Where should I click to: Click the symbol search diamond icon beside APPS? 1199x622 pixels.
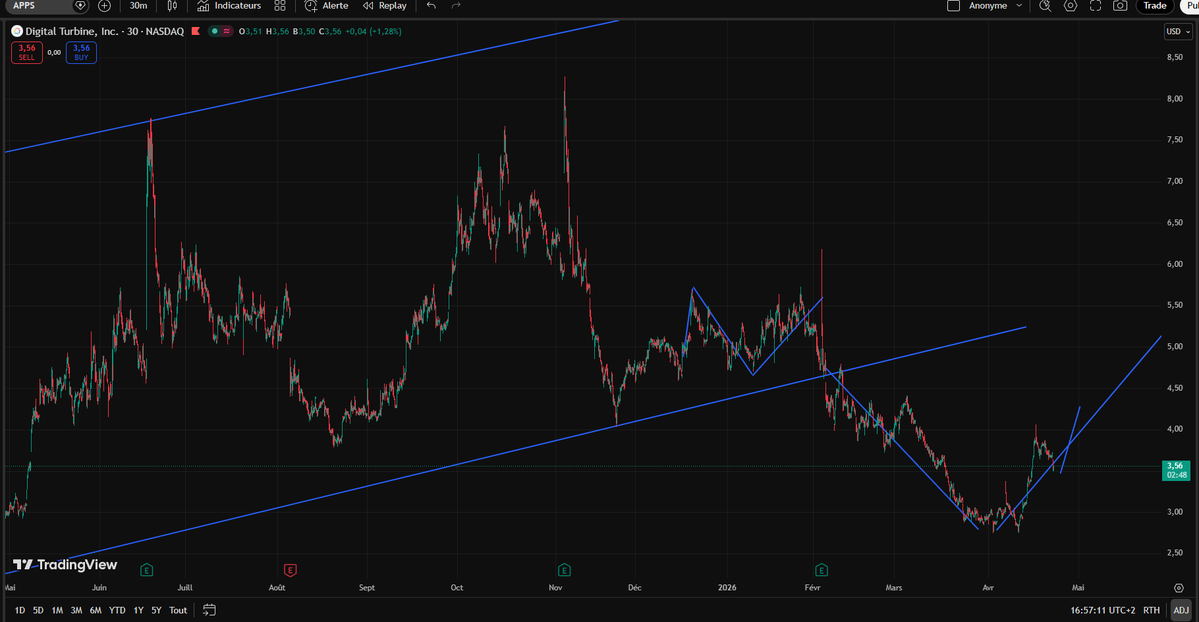tap(80, 6)
